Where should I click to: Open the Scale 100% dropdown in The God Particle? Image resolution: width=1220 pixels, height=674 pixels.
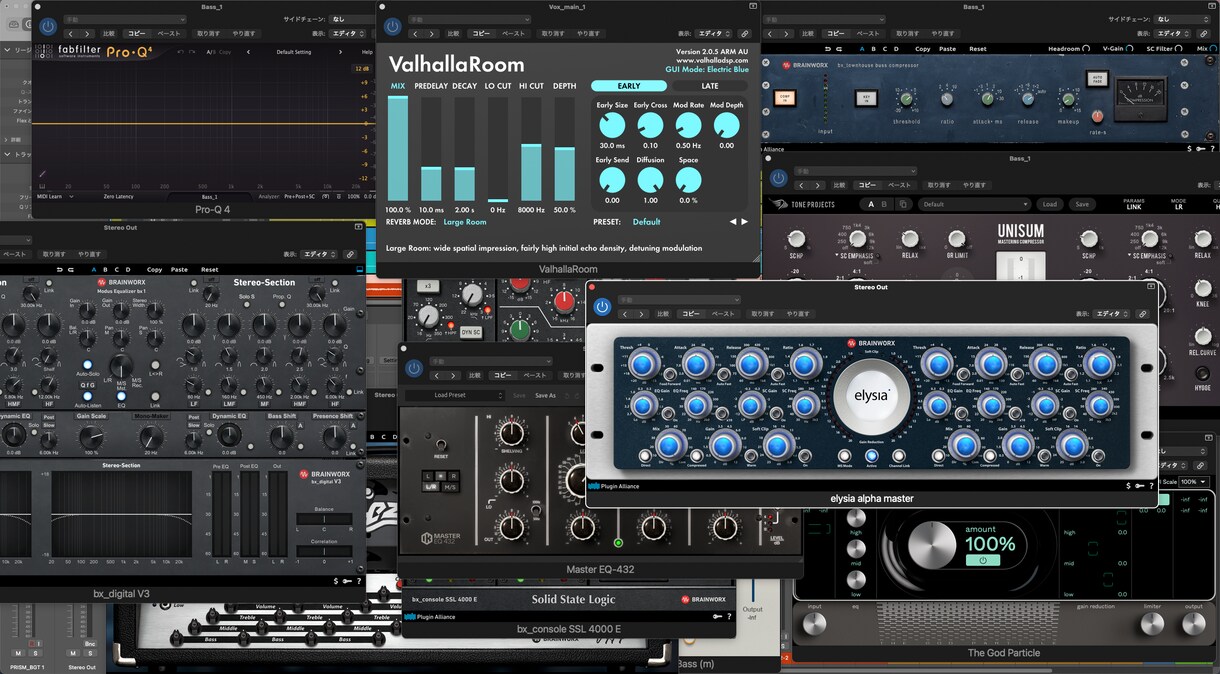[x=1193, y=482]
